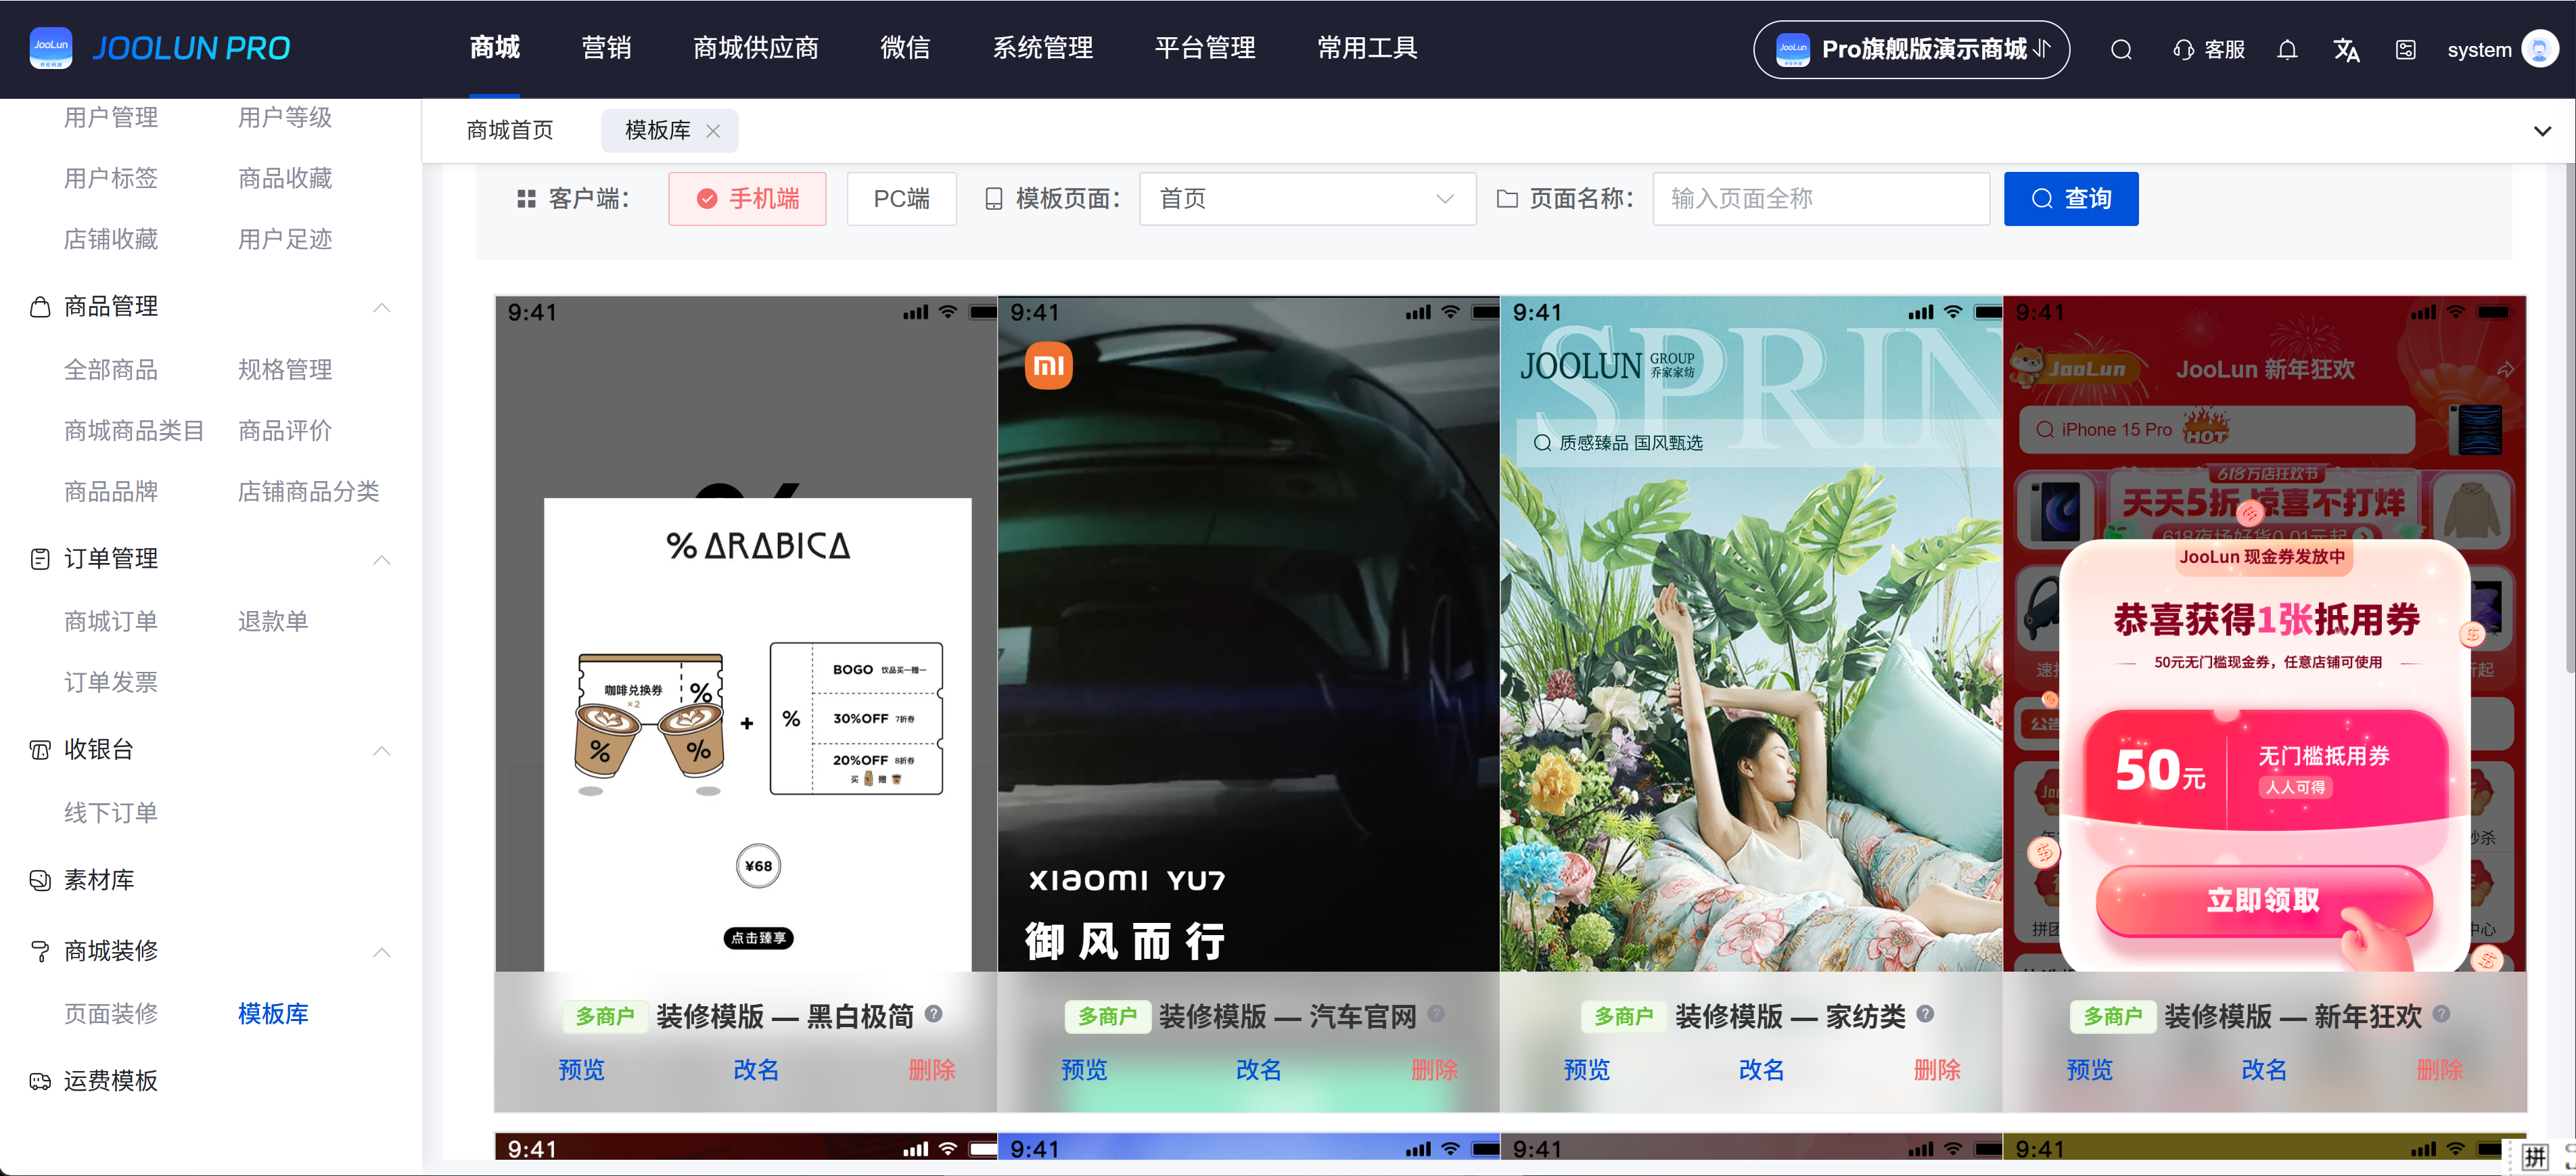Viewport: 2576px width, 1176px height.
Task: Open the system user avatar
Action: click(2540, 48)
